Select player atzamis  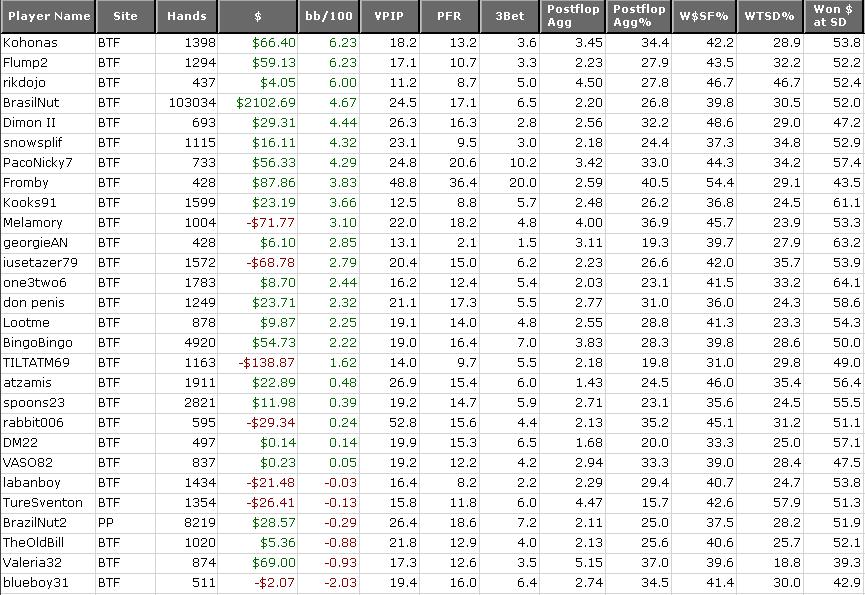point(27,383)
